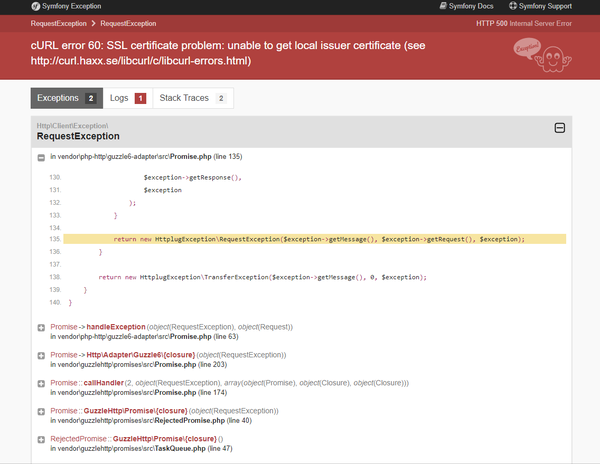Open the Symfony Docs link
This screenshot has height=464, width=600.
pos(466,6)
